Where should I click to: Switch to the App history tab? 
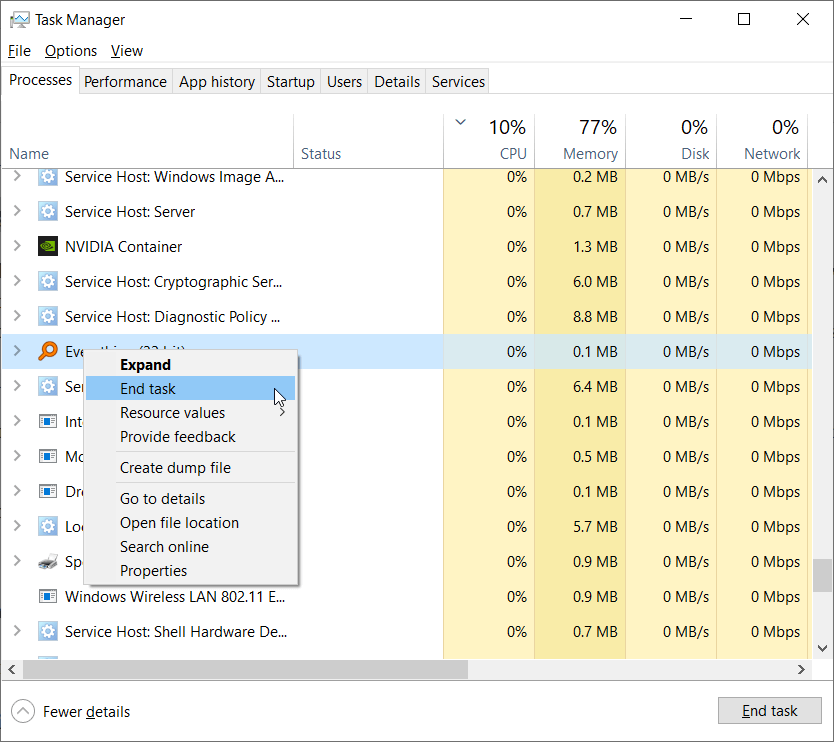pyautogui.click(x=216, y=81)
